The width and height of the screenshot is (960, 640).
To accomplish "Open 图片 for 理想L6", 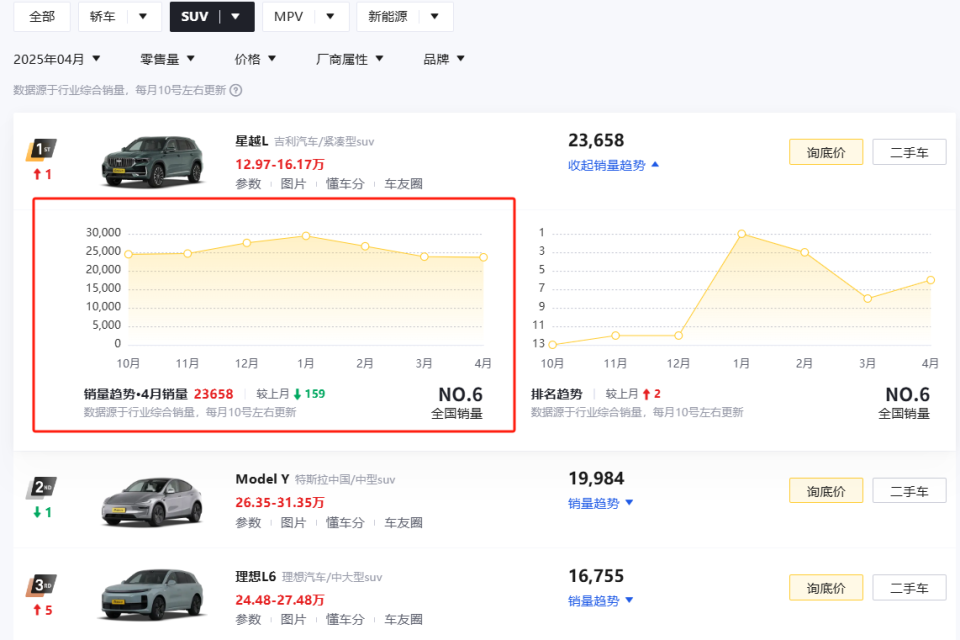I will (293, 620).
